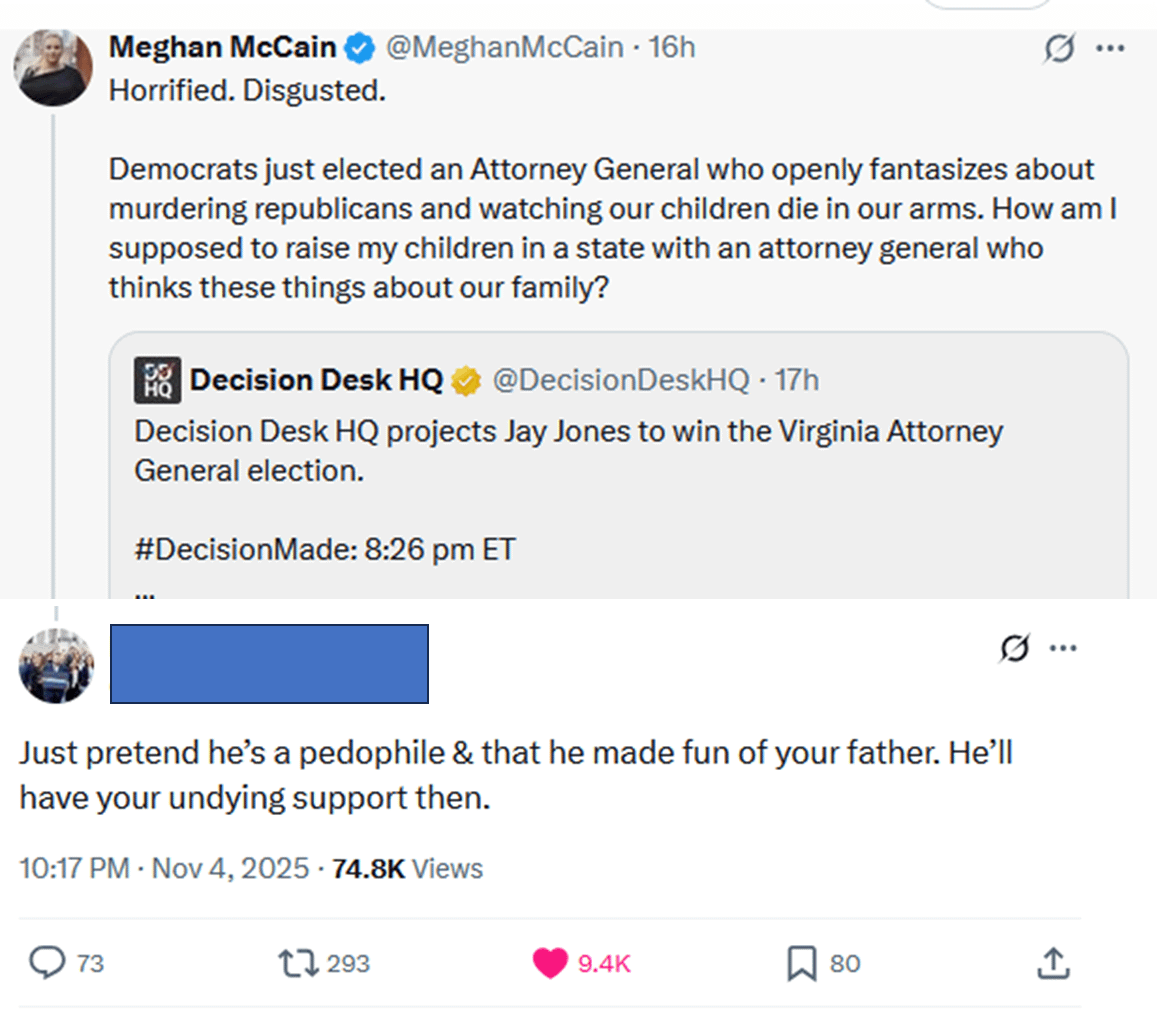
Task: Open more options on the reply tweet
Action: point(1063,649)
